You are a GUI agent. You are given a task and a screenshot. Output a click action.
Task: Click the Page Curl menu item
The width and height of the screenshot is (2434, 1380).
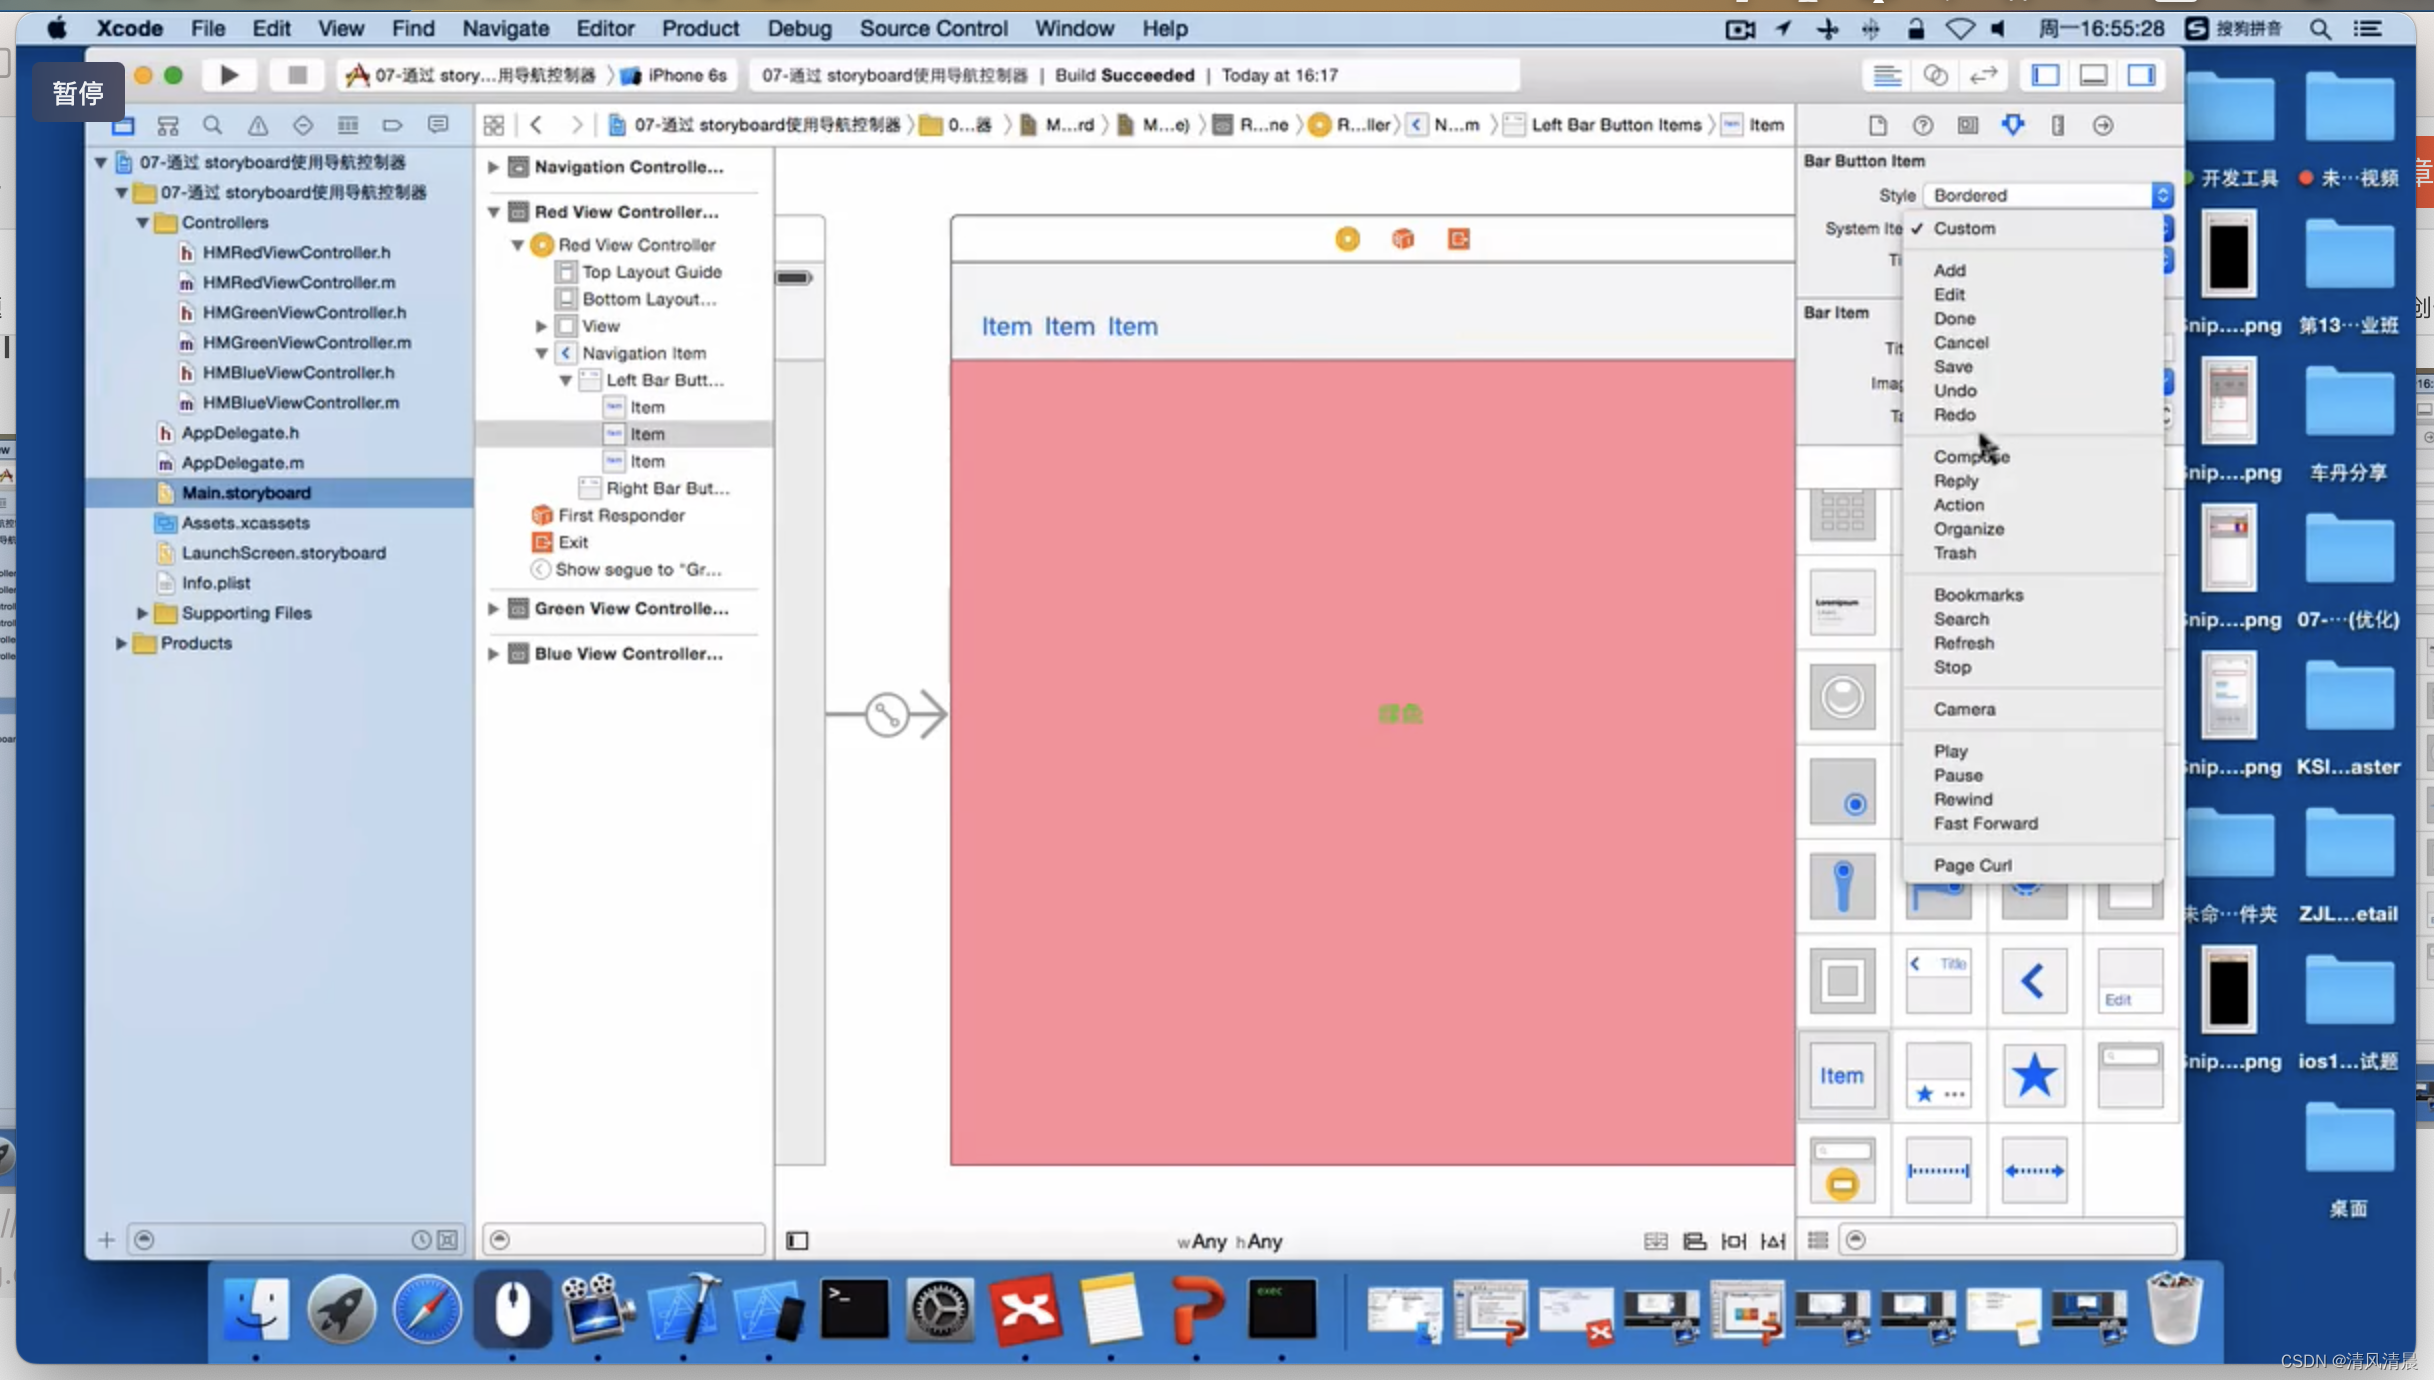[1973, 864]
